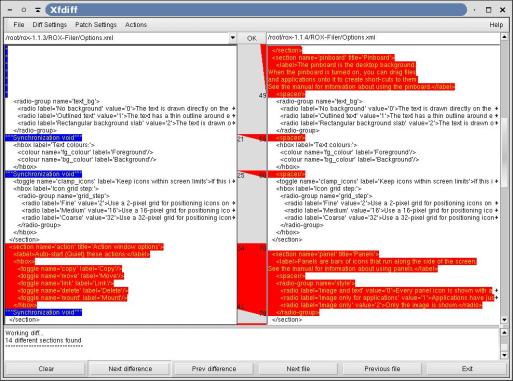This screenshot has width=513, height=381.
Task: Click the window menu icon in title bar
Action: pyautogui.click(x=10, y=10)
